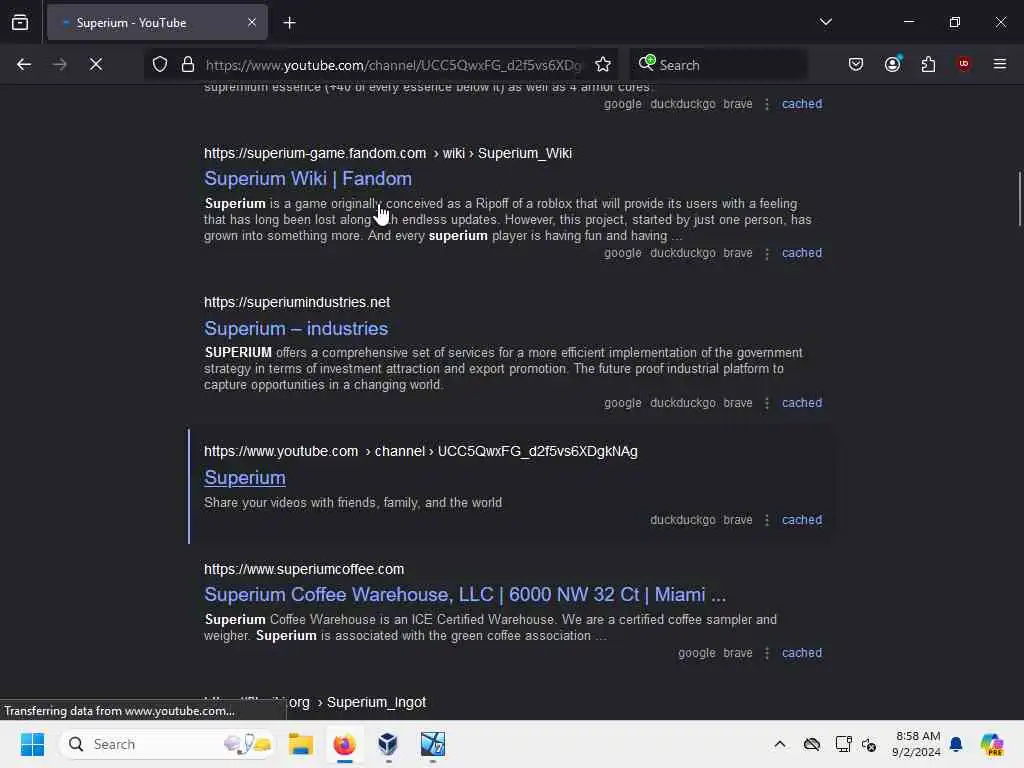Click the Windows taskbar Search box
This screenshot has width=1024, height=768.
[167, 744]
